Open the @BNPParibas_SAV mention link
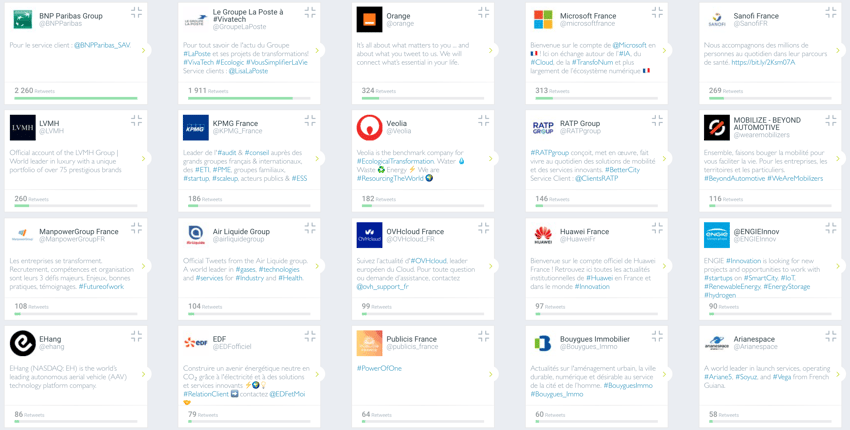This screenshot has width=850, height=430. 102,45
